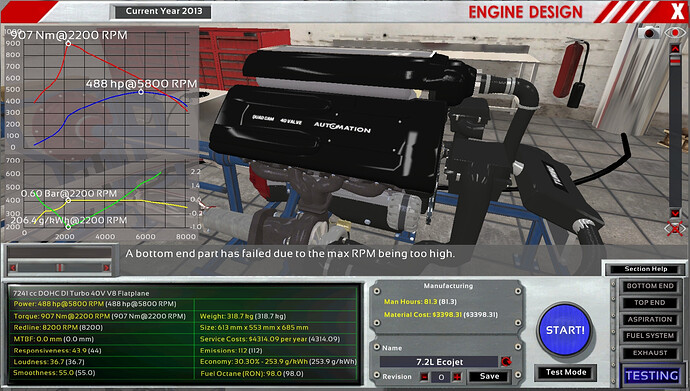Screen dimensions: 690x391
Task: Click left arrow of horizontal slider
Action: point(13,267)
